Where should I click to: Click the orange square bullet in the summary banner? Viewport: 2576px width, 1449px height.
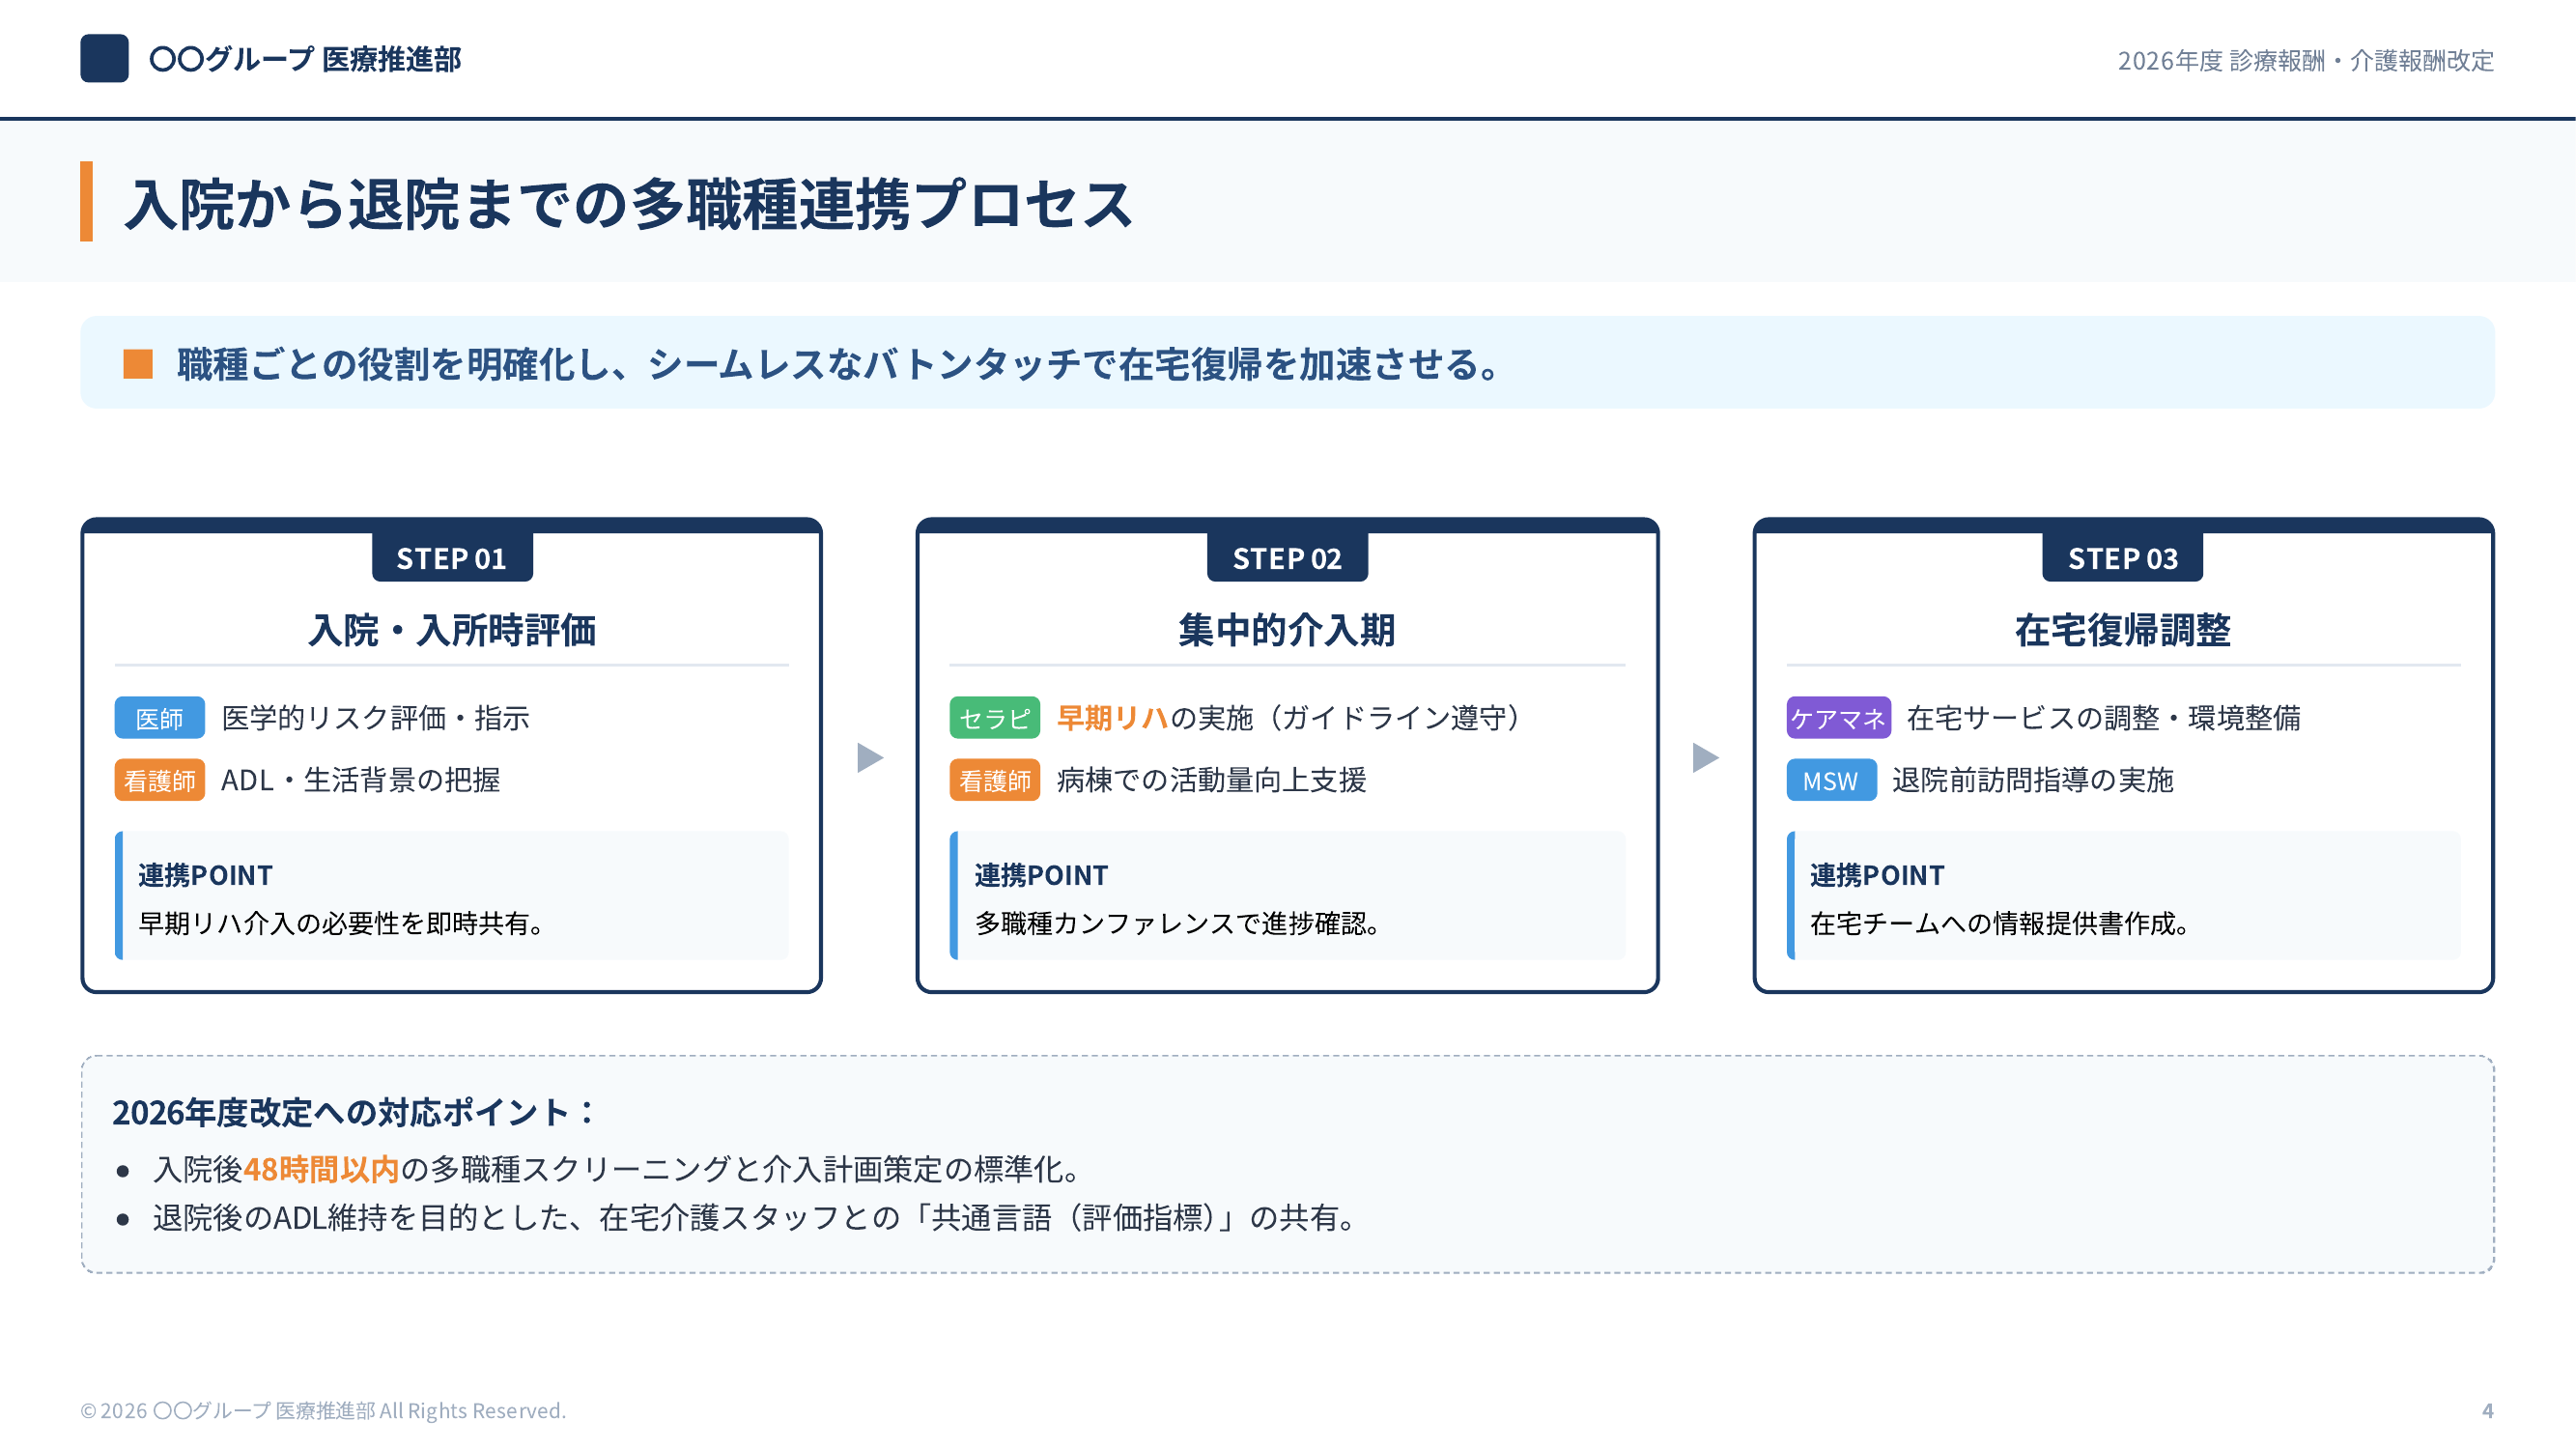(x=138, y=364)
